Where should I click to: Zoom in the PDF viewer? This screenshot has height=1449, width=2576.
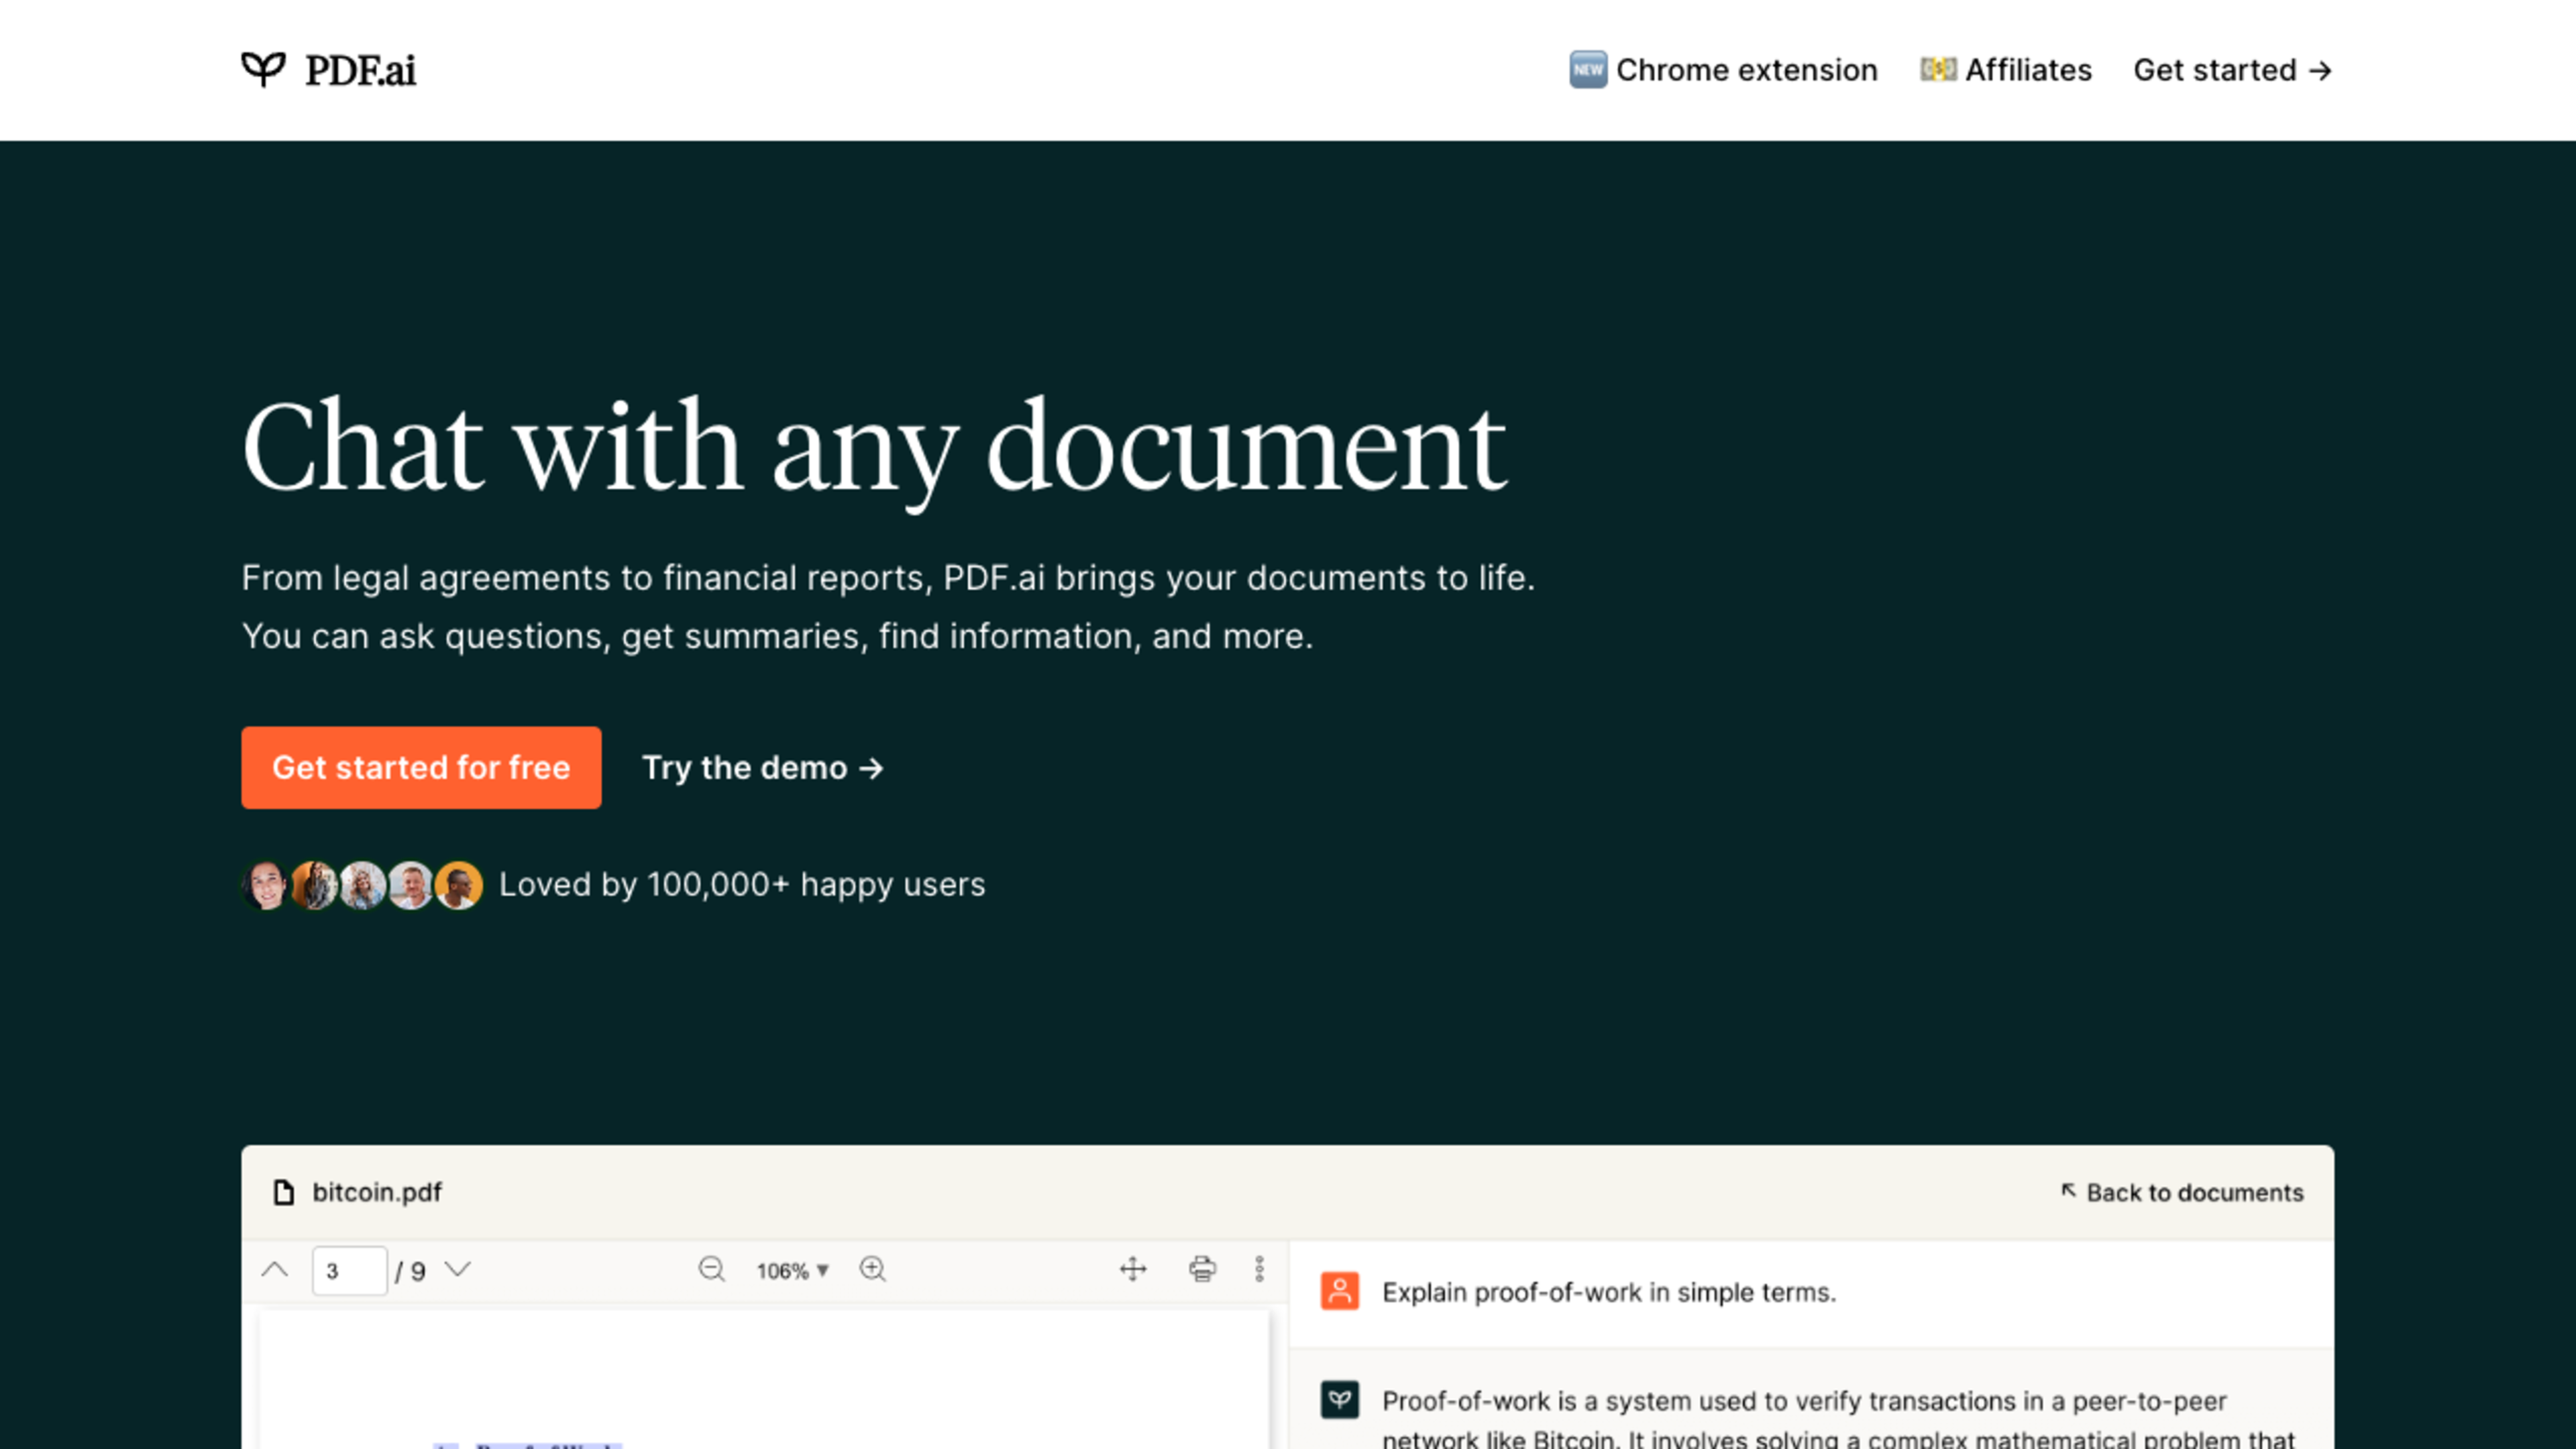coord(873,1269)
